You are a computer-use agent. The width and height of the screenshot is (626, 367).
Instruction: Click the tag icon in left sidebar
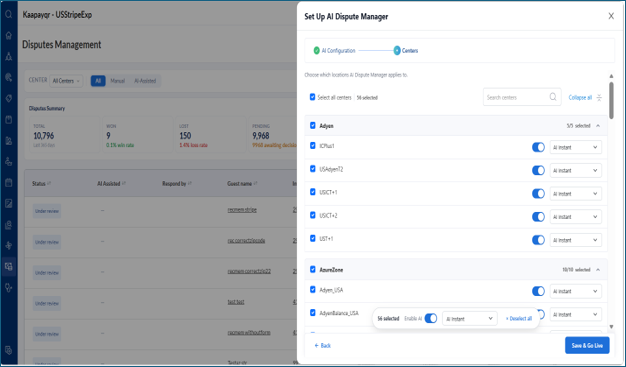click(x=8, y=98)
